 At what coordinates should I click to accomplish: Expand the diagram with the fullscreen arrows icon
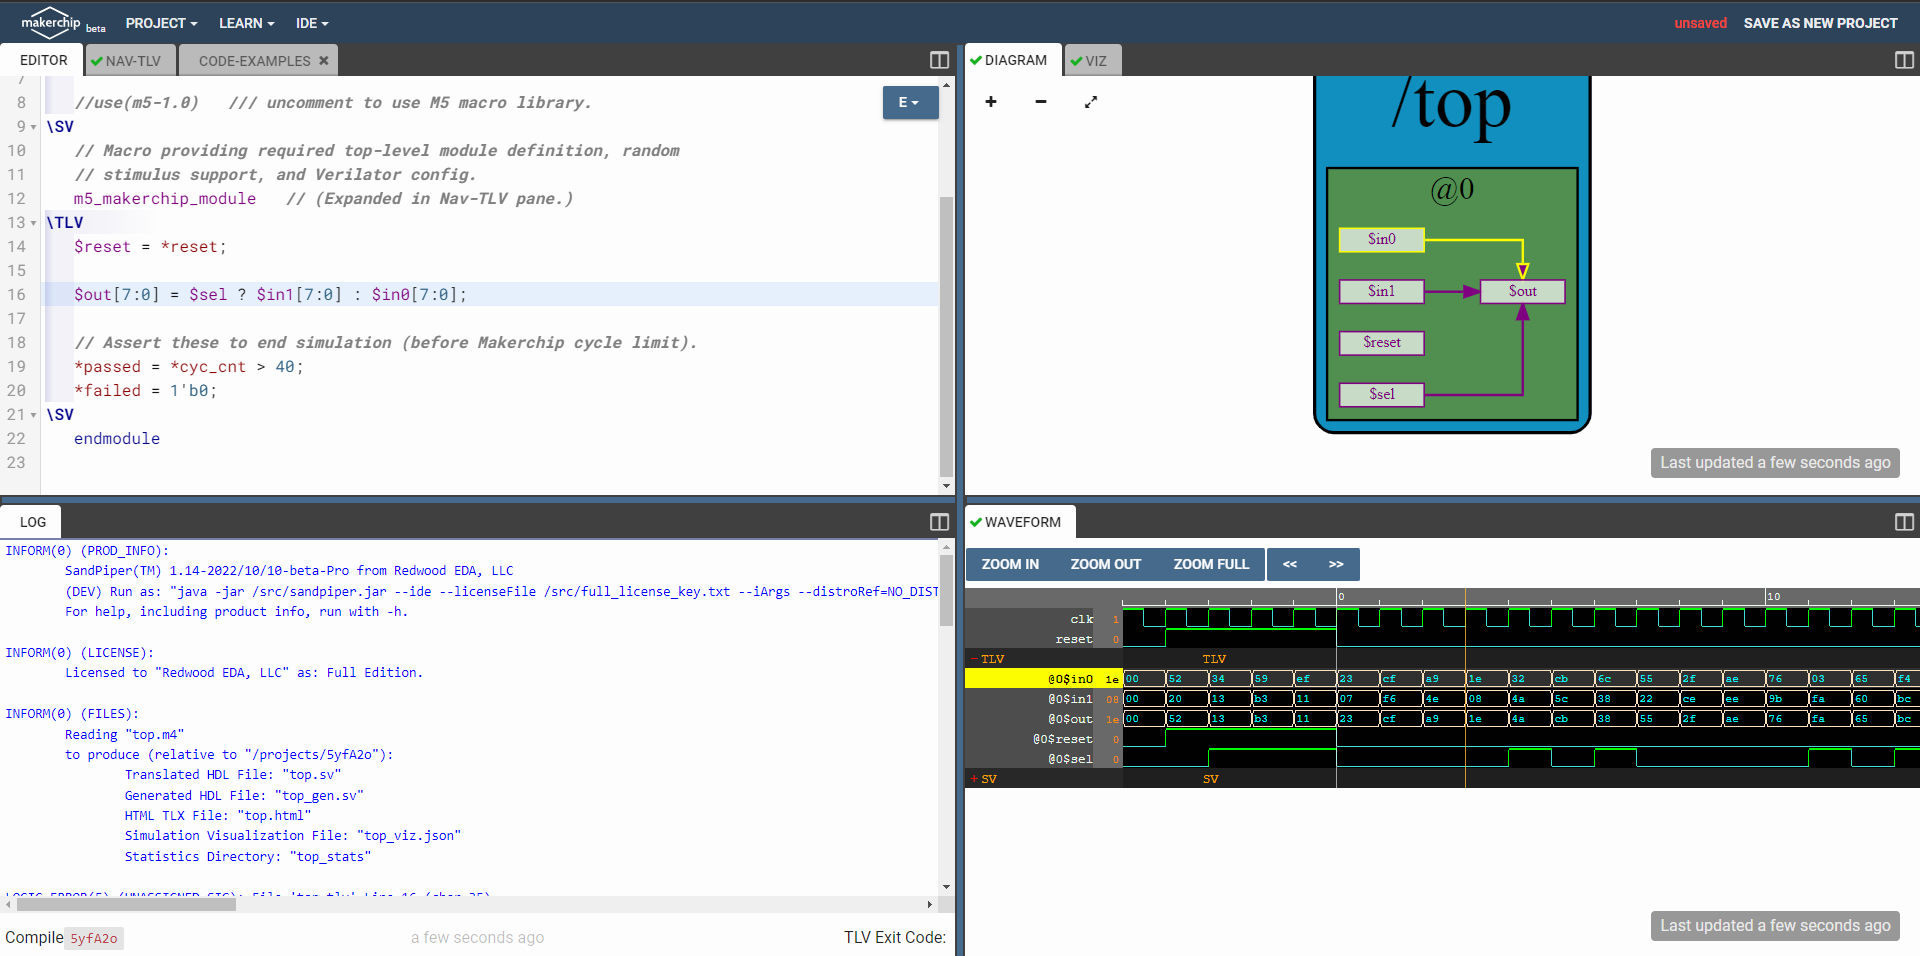coord(1091,102)
